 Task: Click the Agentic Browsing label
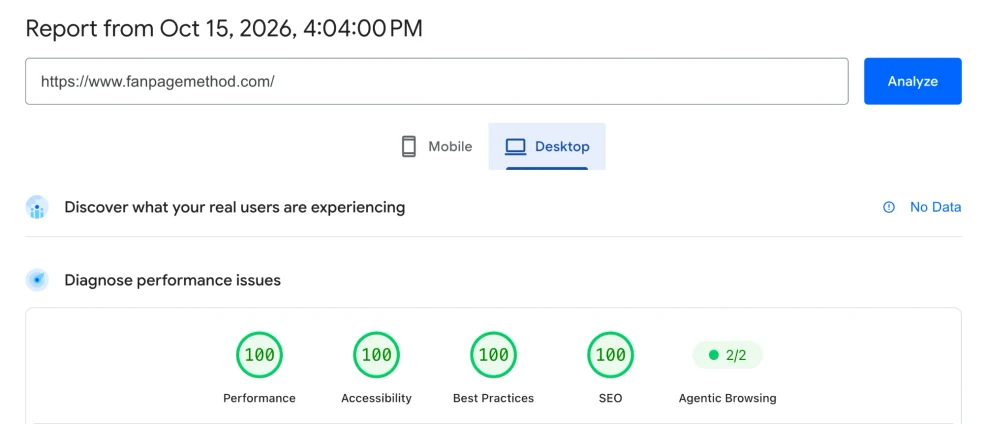[x=727, y=398]
